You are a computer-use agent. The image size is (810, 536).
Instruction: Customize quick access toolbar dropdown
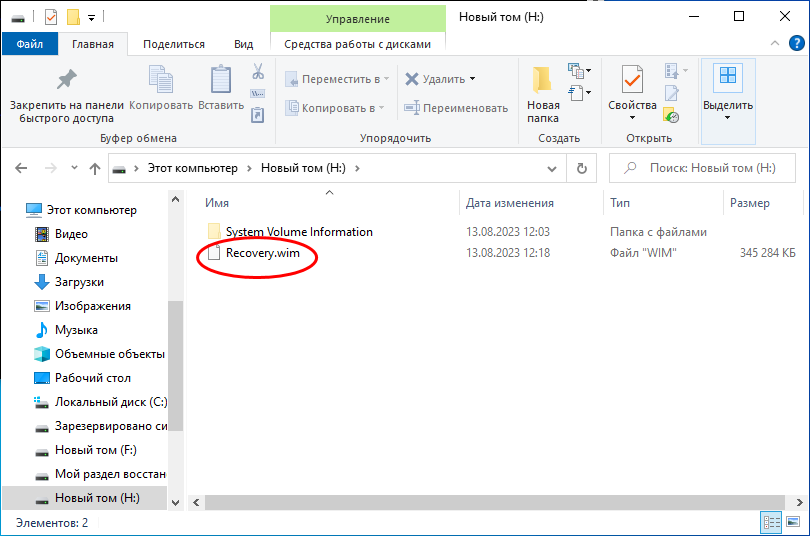(x=91, y=18)
